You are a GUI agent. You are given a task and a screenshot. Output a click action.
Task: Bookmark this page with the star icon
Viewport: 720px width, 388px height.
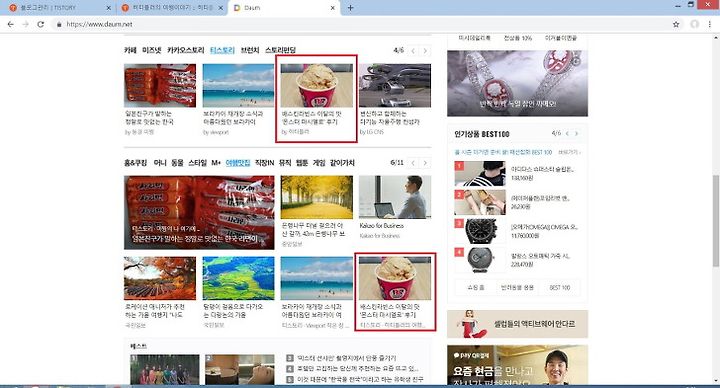coord(676,24)
